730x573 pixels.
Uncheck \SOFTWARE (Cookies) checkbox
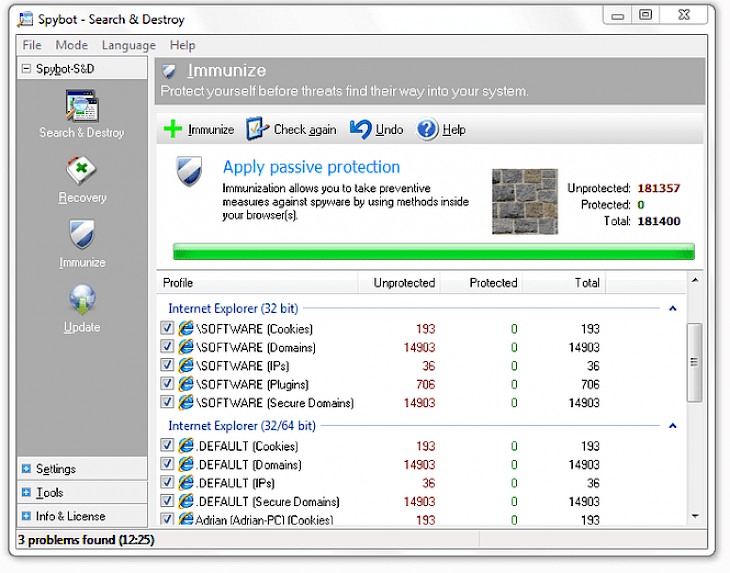tap(167, 328)
